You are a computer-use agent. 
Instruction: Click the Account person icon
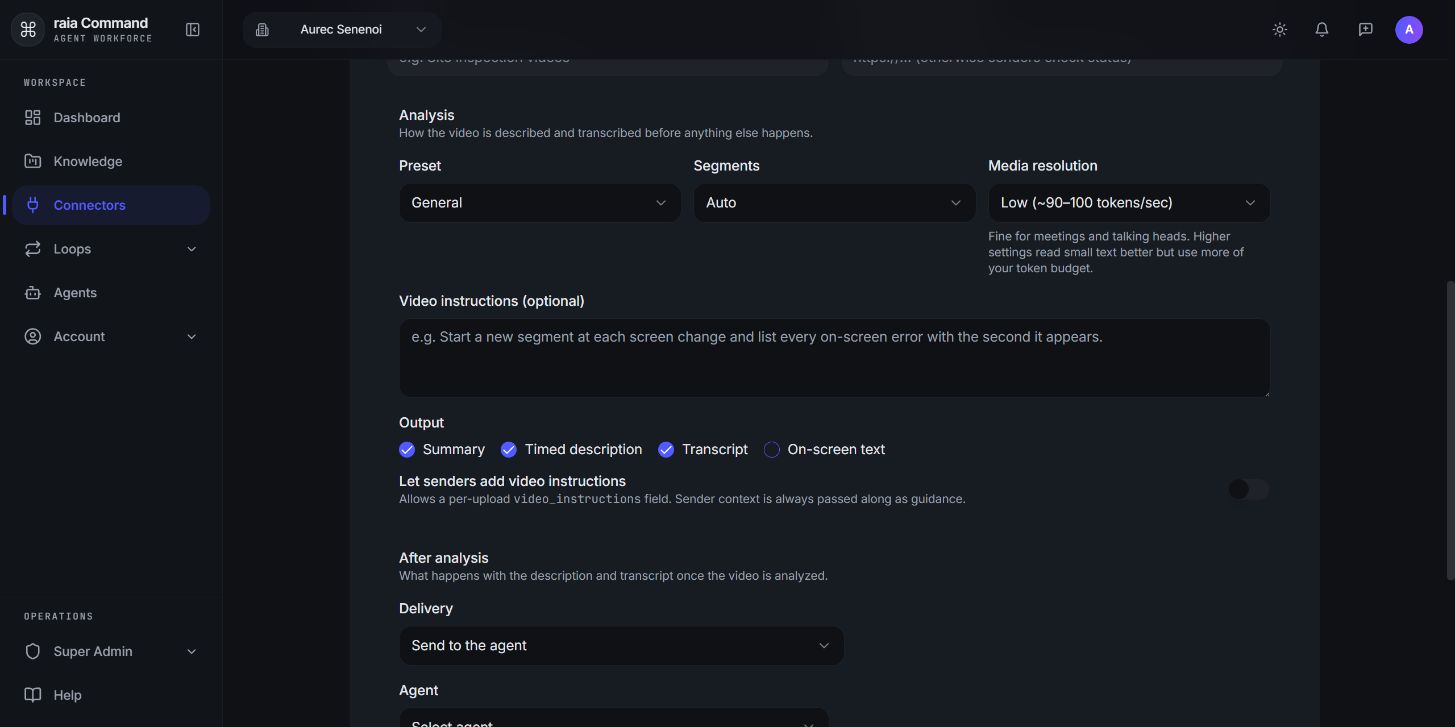click(x=33, y=337)
